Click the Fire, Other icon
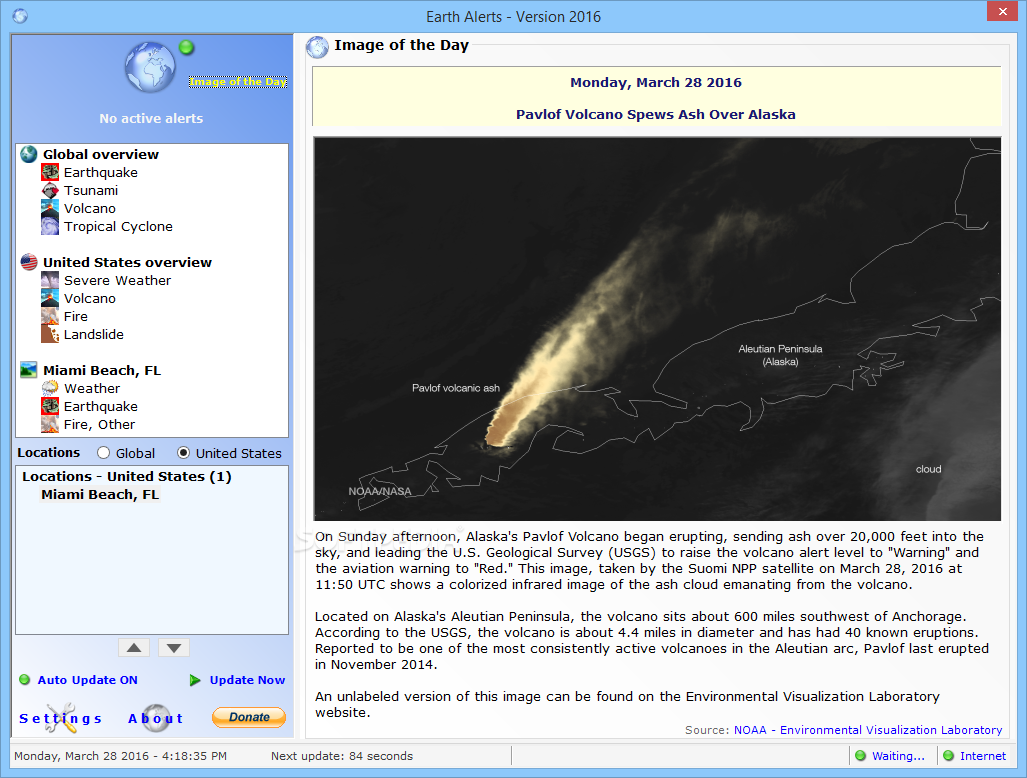This screenshot has height=778, width=1027. tap(50, 424)
